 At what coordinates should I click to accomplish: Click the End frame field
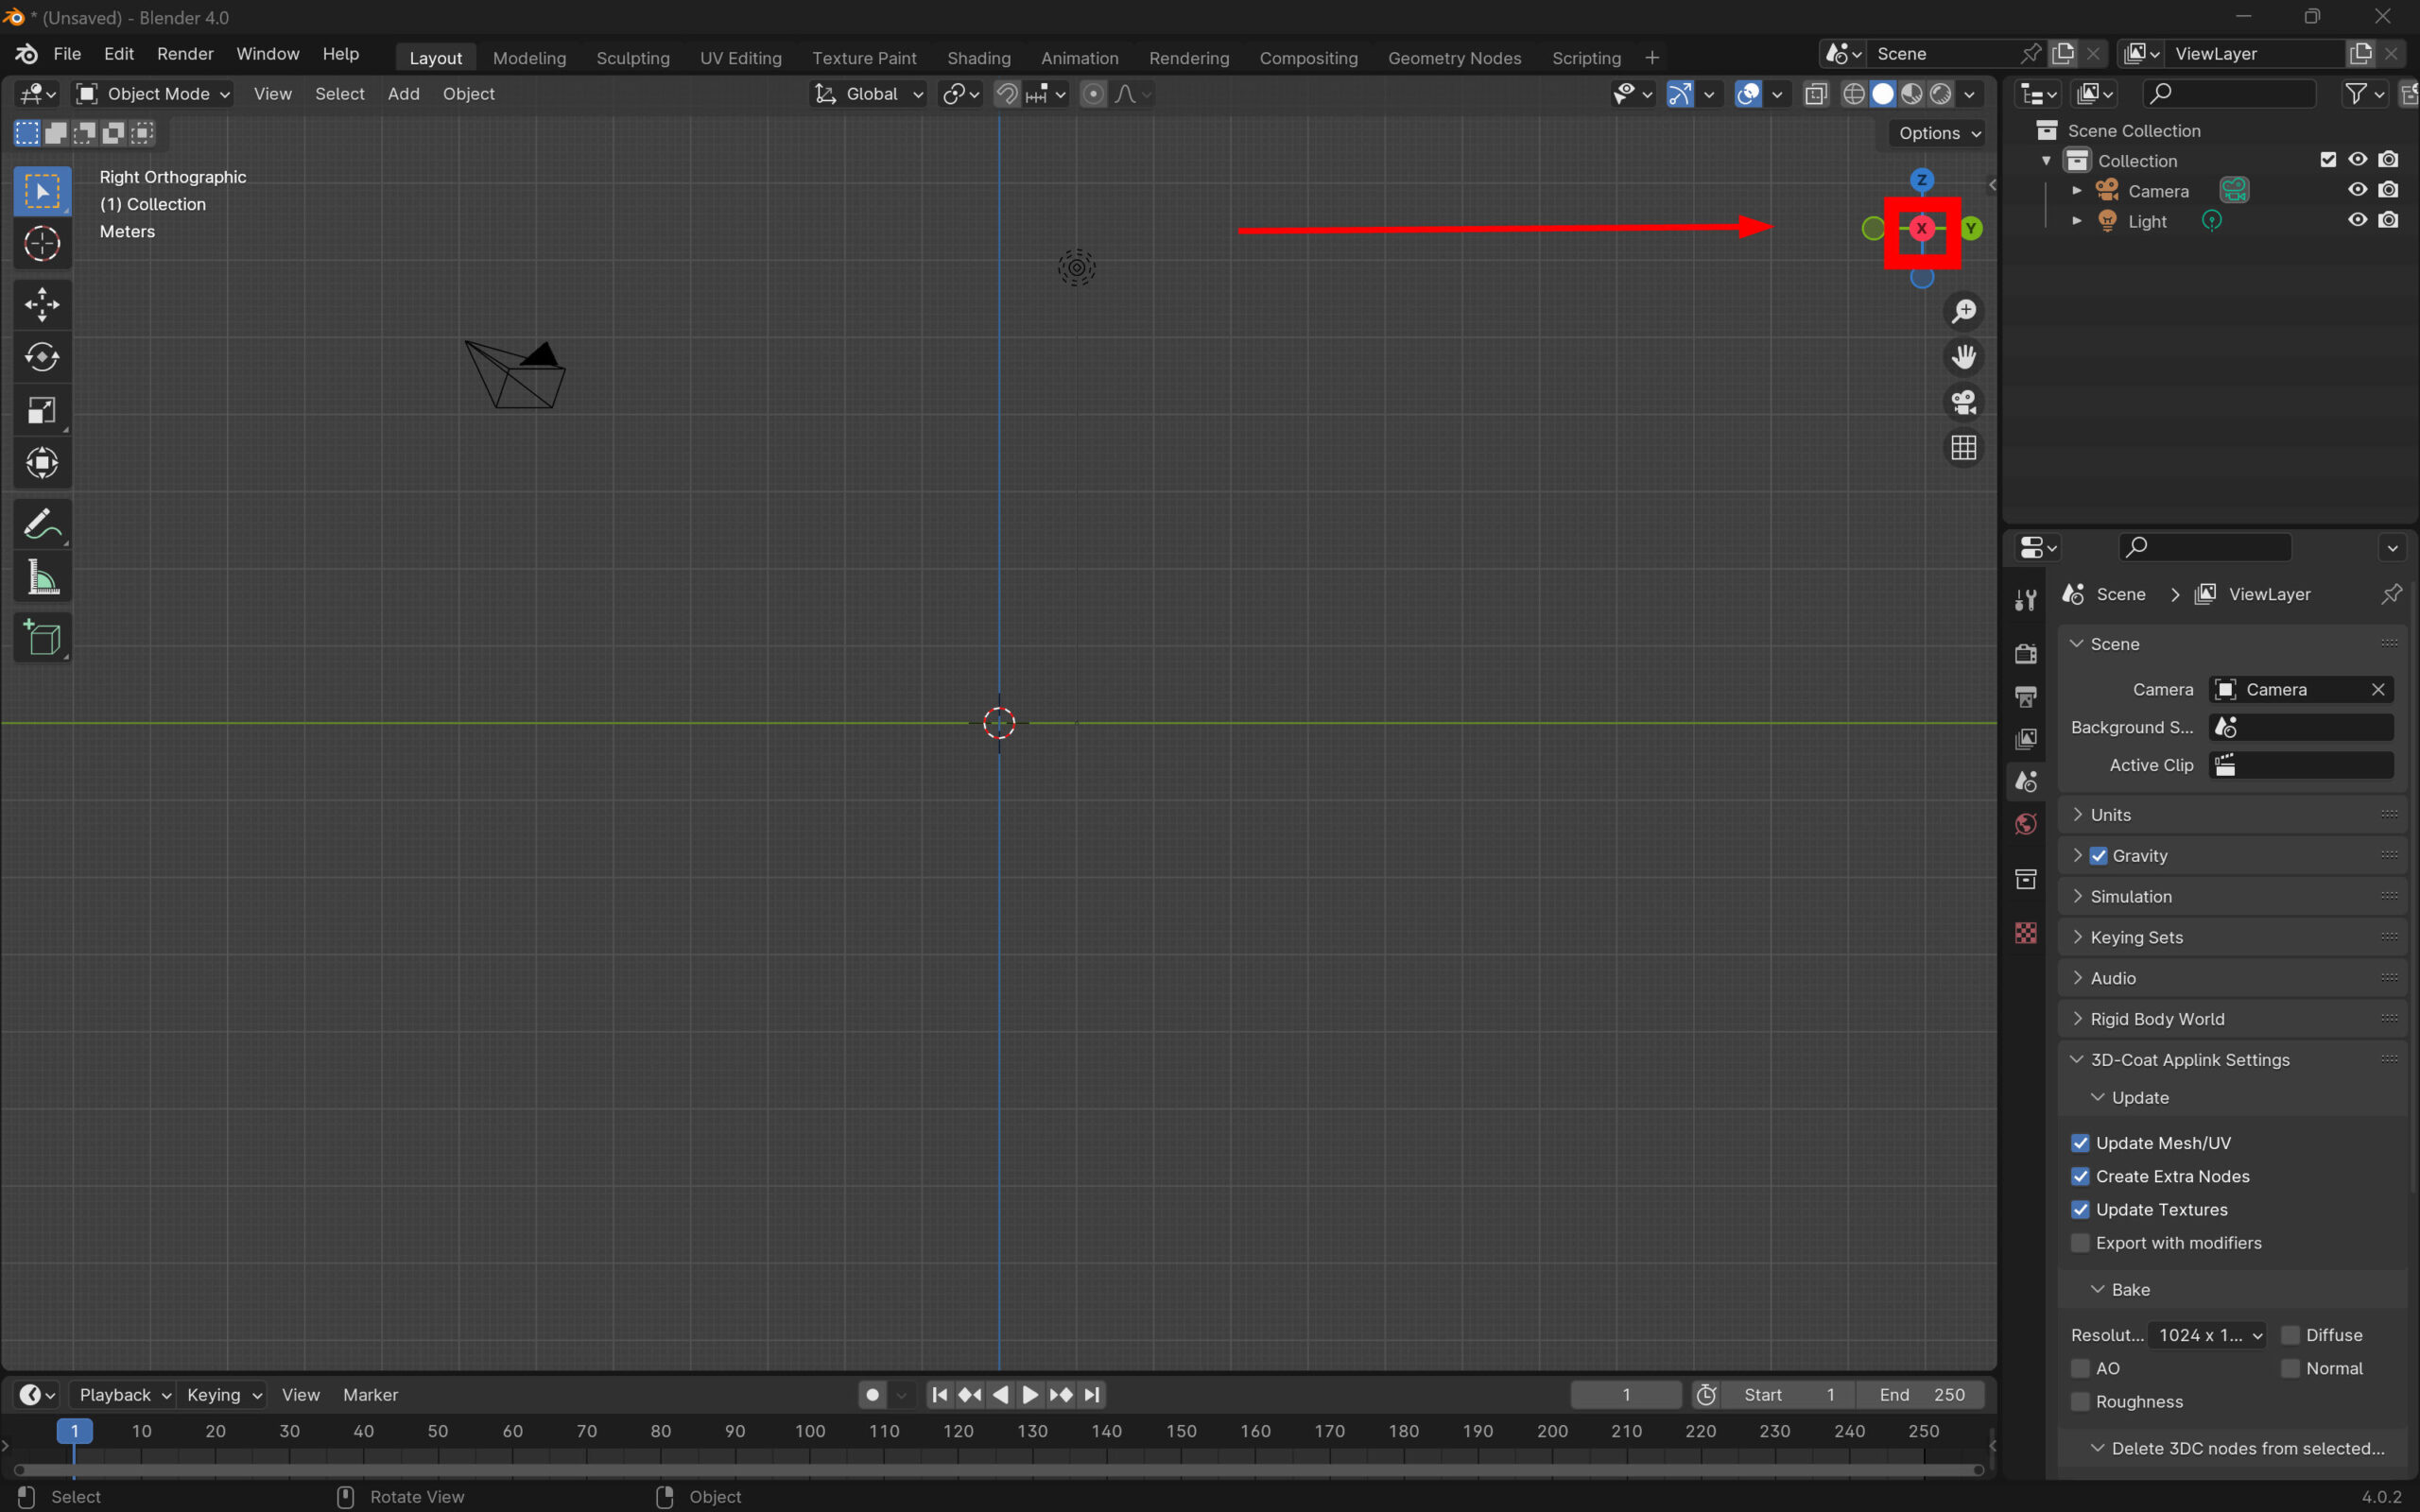tap(1921, 1394)
